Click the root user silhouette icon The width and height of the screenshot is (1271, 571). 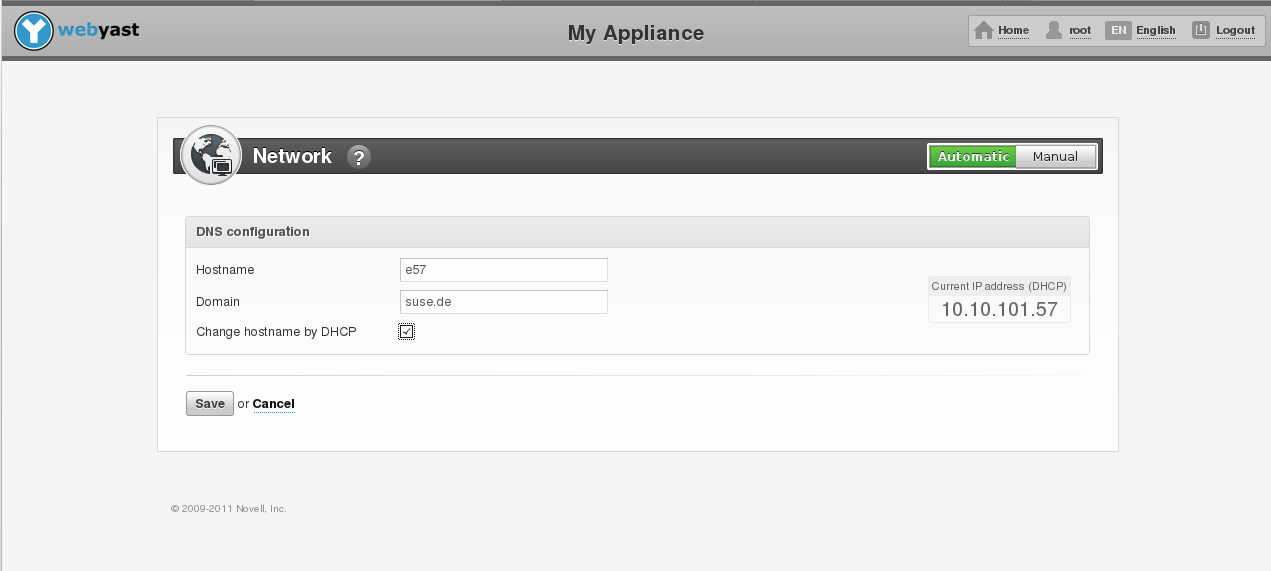1053,30
